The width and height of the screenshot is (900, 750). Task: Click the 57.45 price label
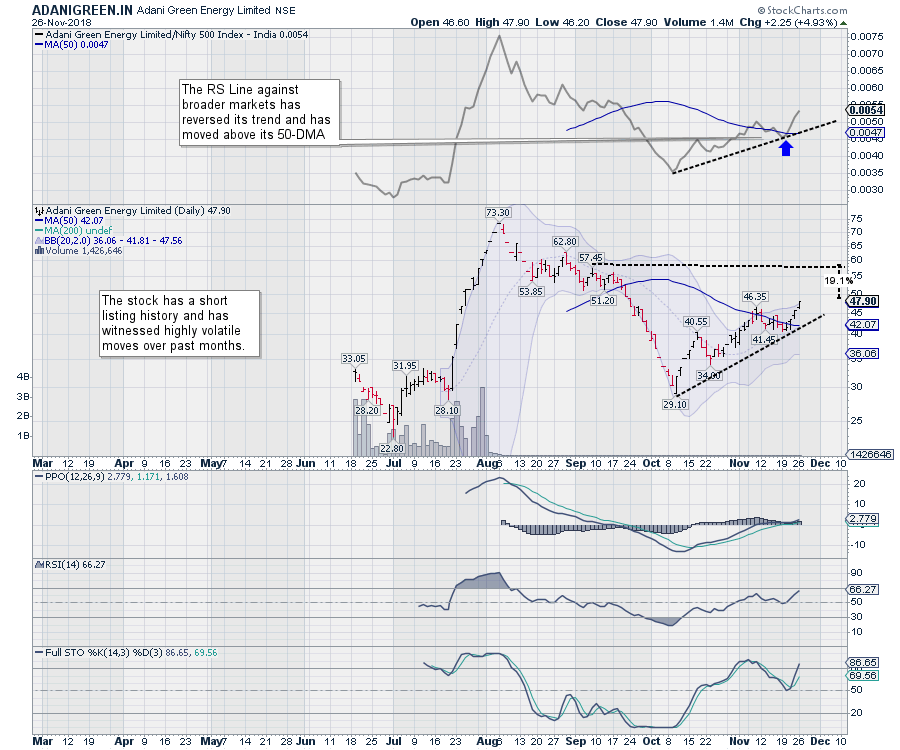591,258
